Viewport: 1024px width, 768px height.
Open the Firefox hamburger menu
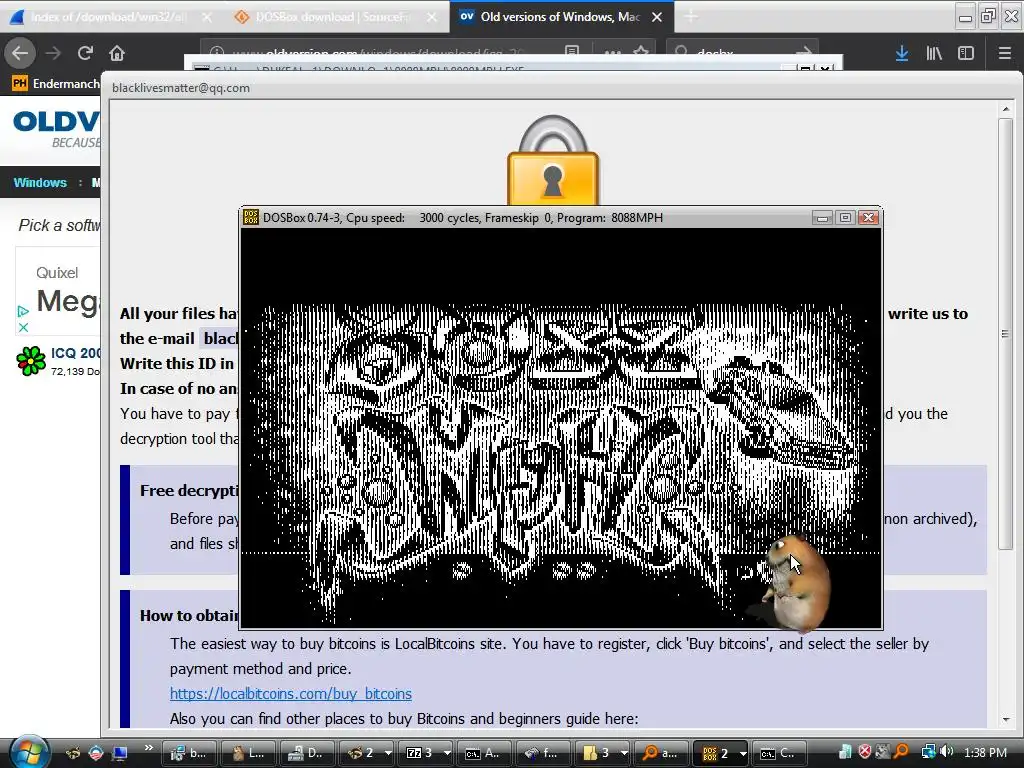(x=1004, y=53)
